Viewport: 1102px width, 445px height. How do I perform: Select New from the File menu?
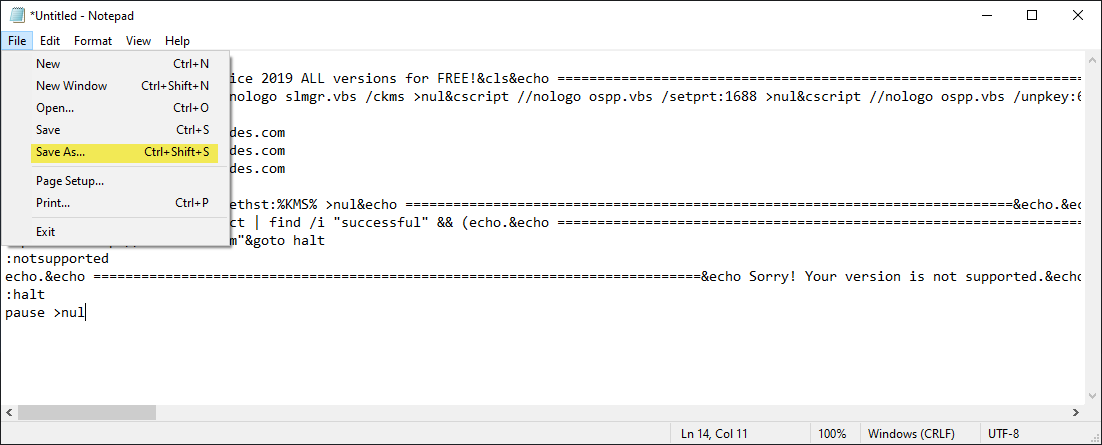[48, 64]
